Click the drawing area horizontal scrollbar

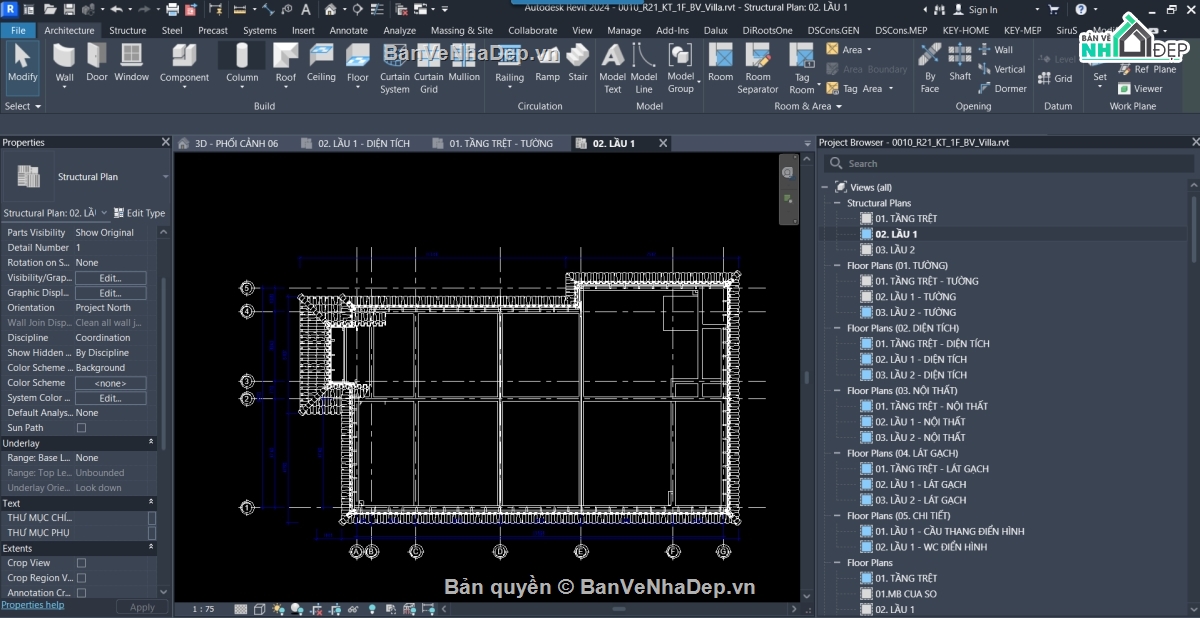click(x=618, y=609)
